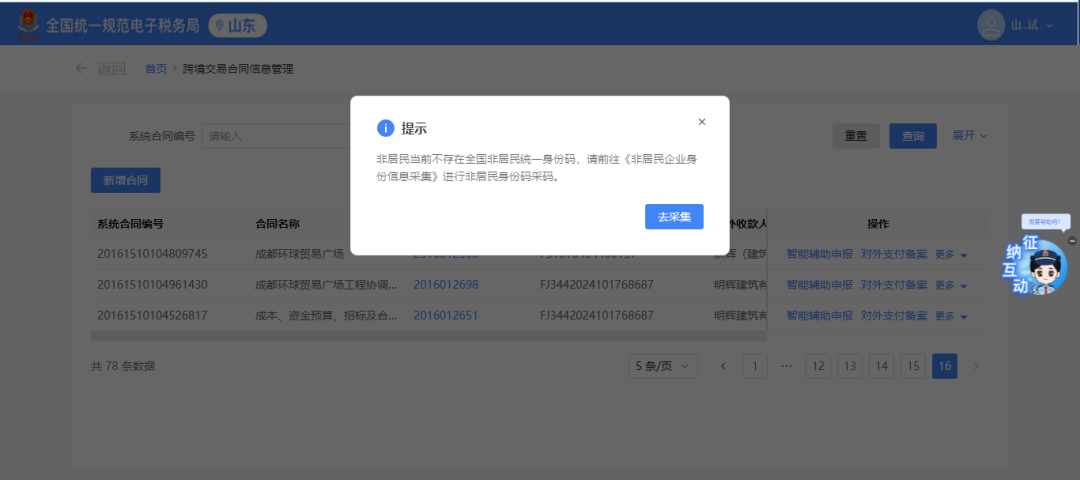The height and width of the screenshot is (480, 1080).
Task: Open the 首页 breadcrumb link
Action: (156, 69)
